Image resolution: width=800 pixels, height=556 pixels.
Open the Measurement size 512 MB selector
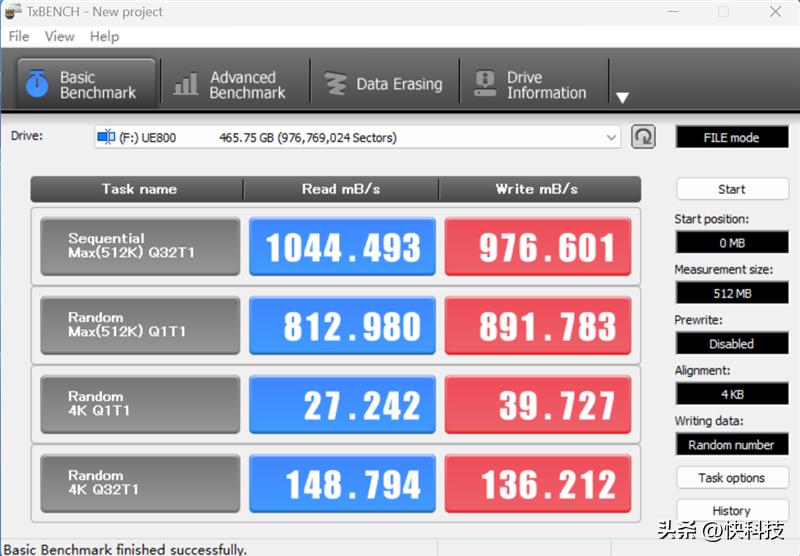pyautogui.click(x=732, y=293)
